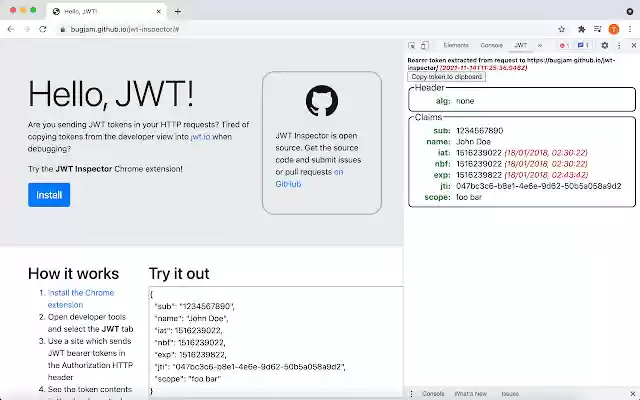
Task: Click Copy token to clipboard button
Action: pos(447,77)
